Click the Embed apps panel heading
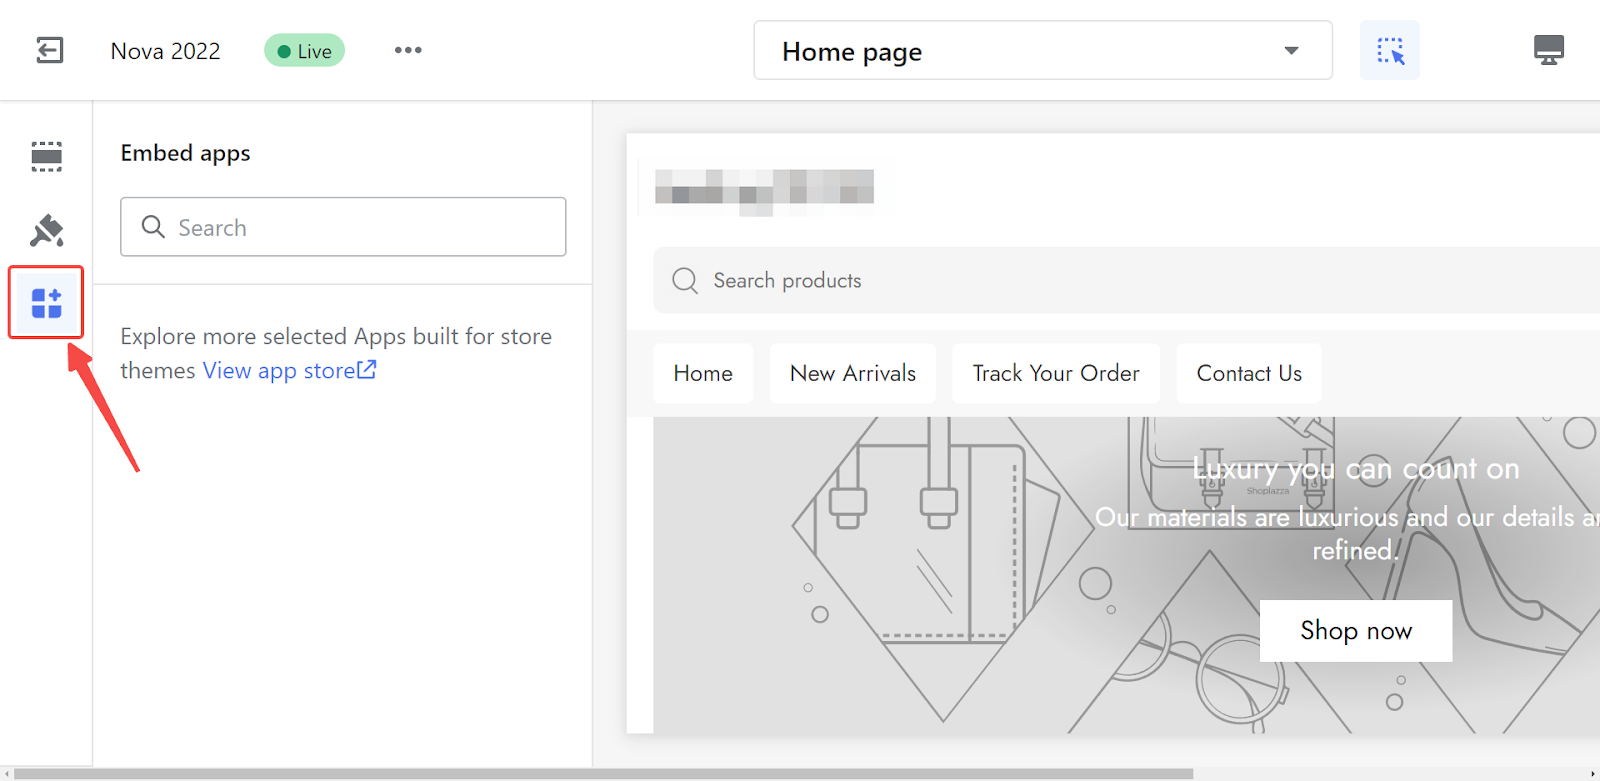 (185, 153)
